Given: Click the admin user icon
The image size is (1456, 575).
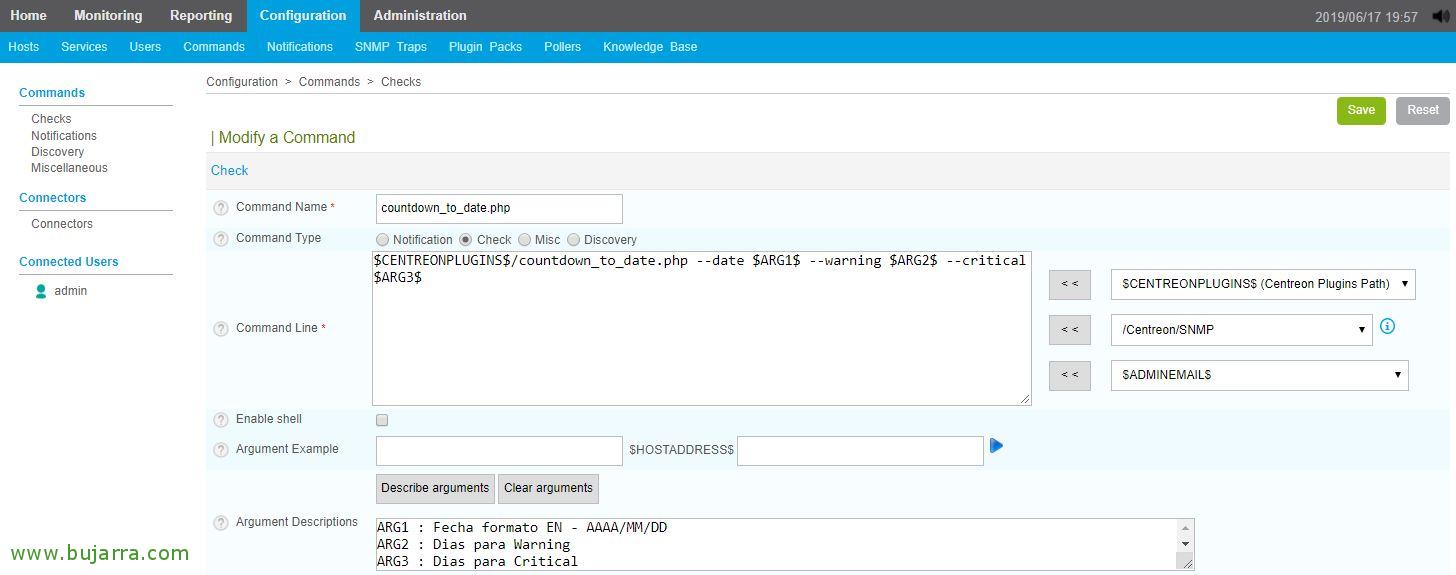Looking at the screenshot, I should tap(41, 291).
